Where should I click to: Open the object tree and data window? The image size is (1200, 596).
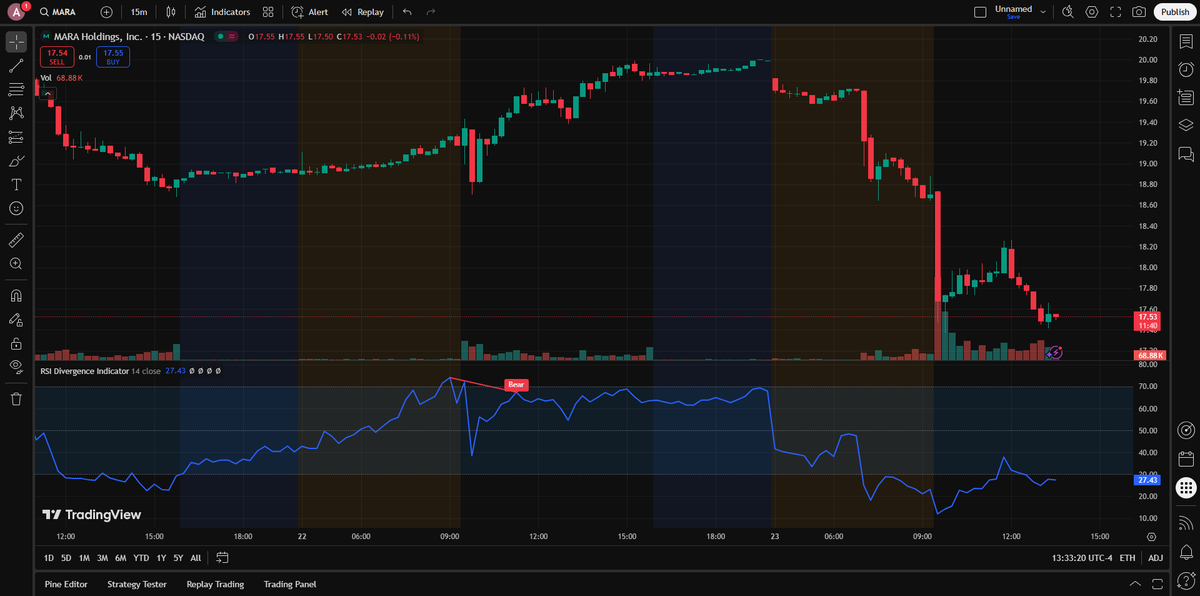tap(1186, 97)
